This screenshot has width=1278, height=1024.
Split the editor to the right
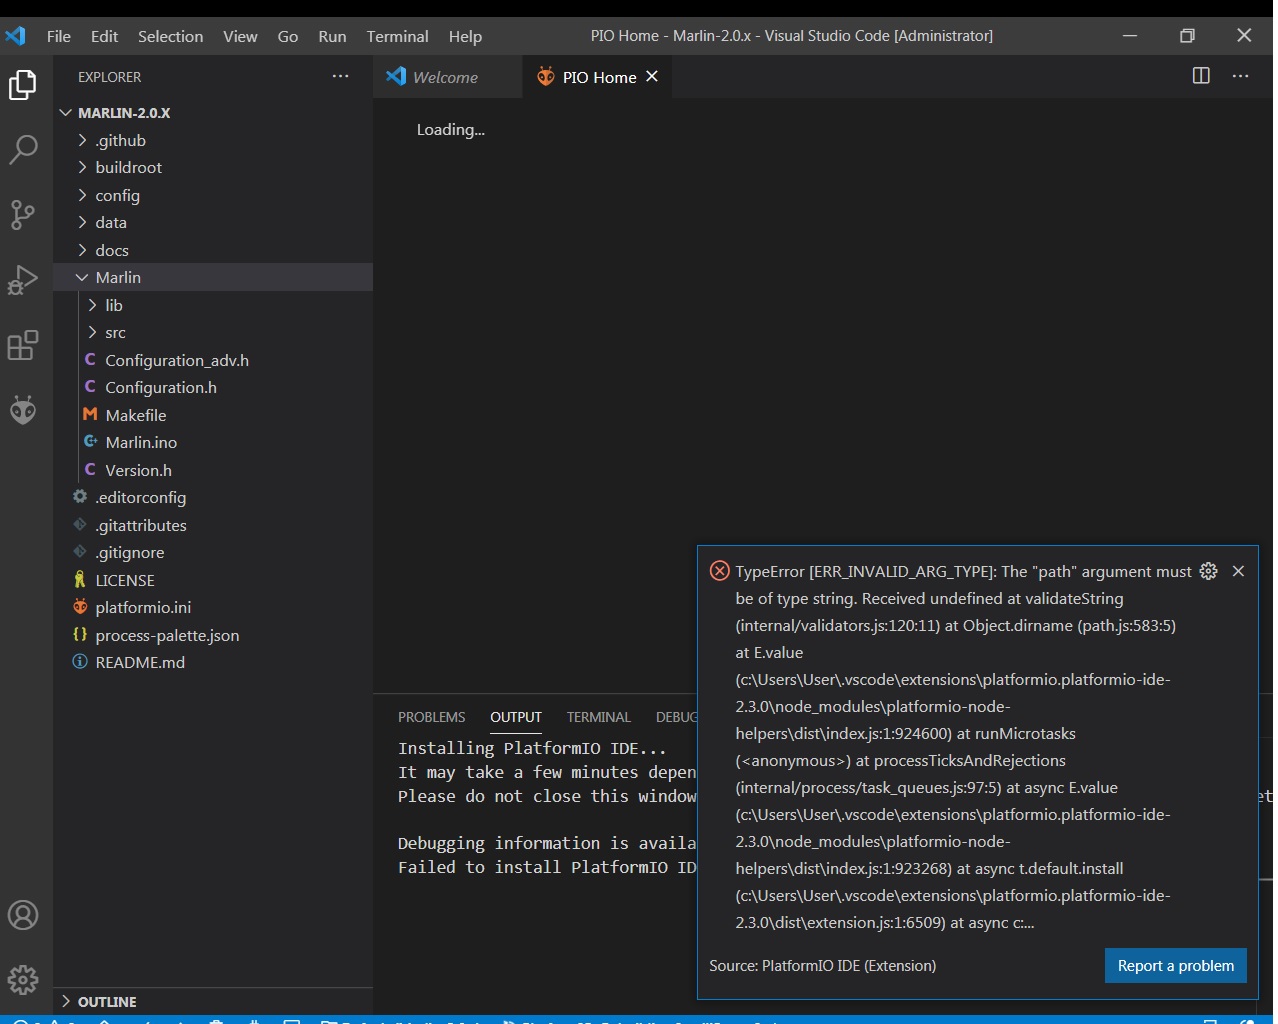[1202, 76]
